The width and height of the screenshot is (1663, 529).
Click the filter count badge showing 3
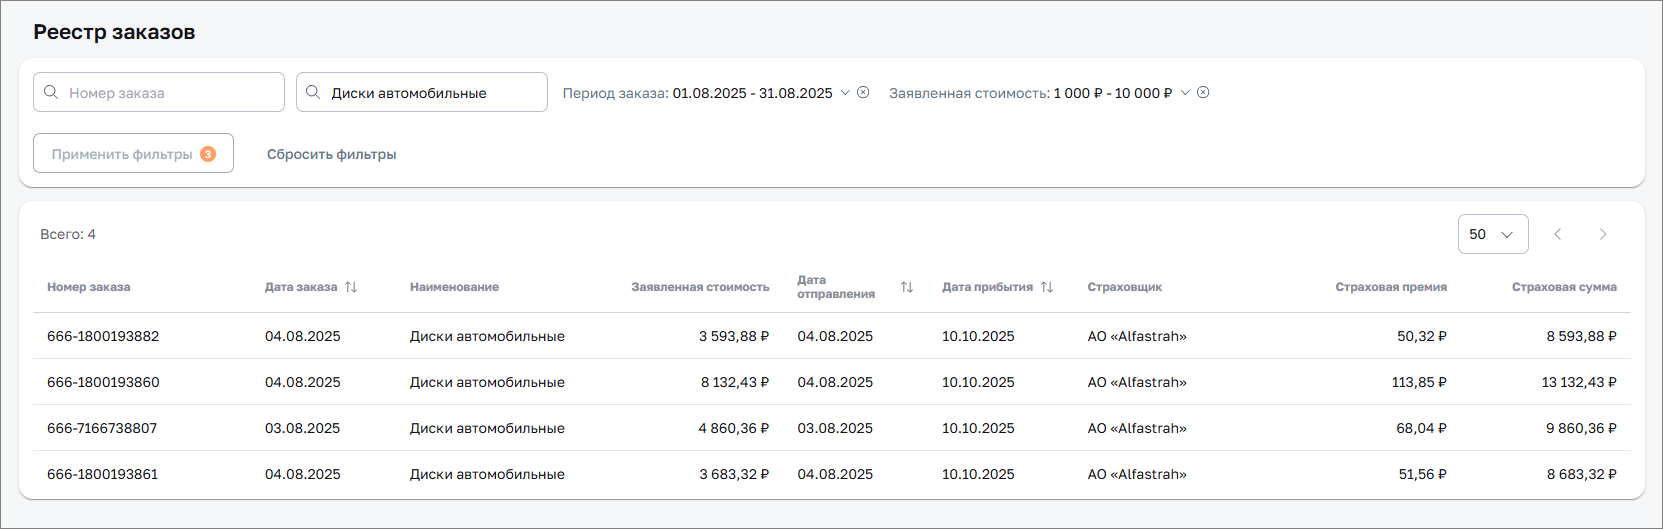click(208, 154)
